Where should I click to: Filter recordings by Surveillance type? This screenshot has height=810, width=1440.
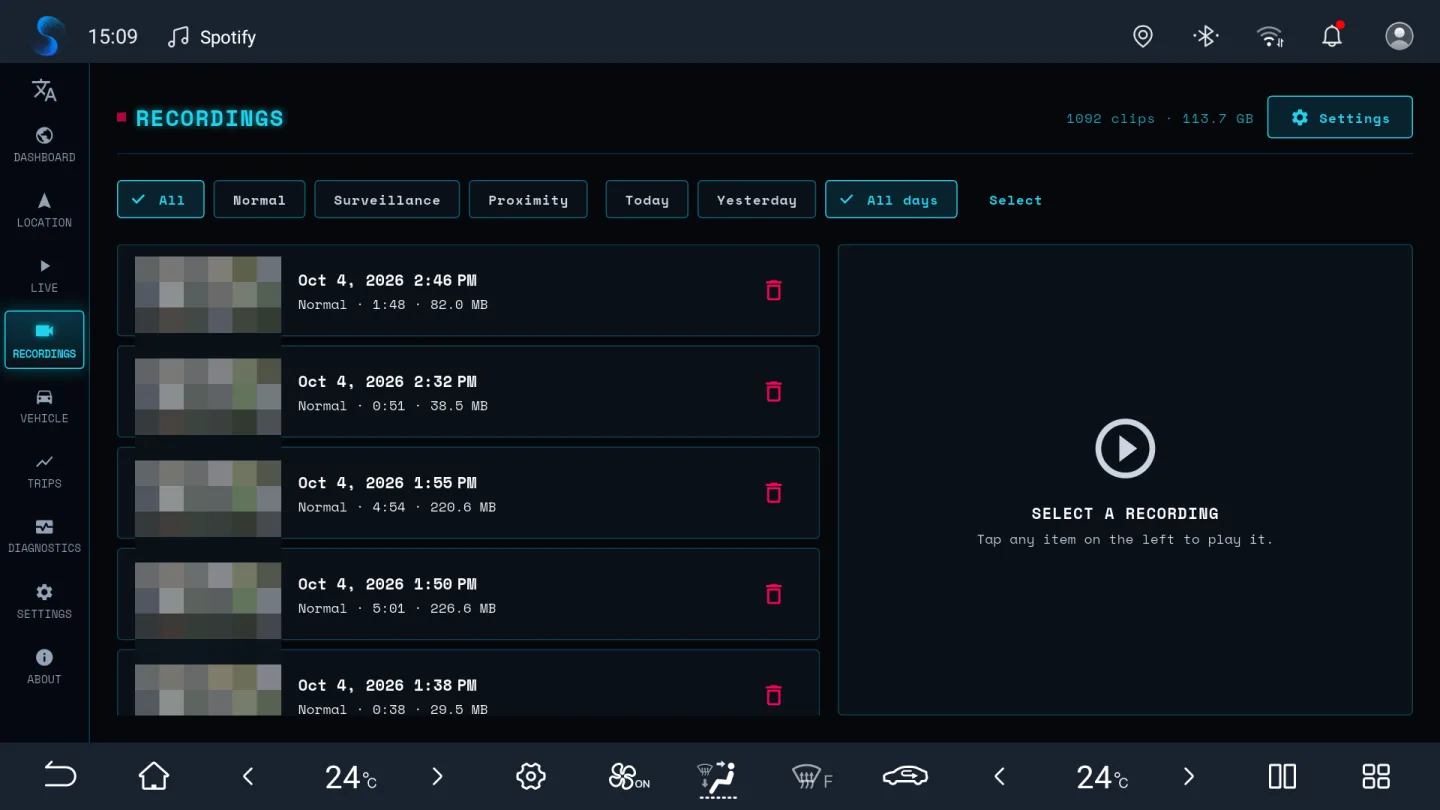click(x=387, y=199)
